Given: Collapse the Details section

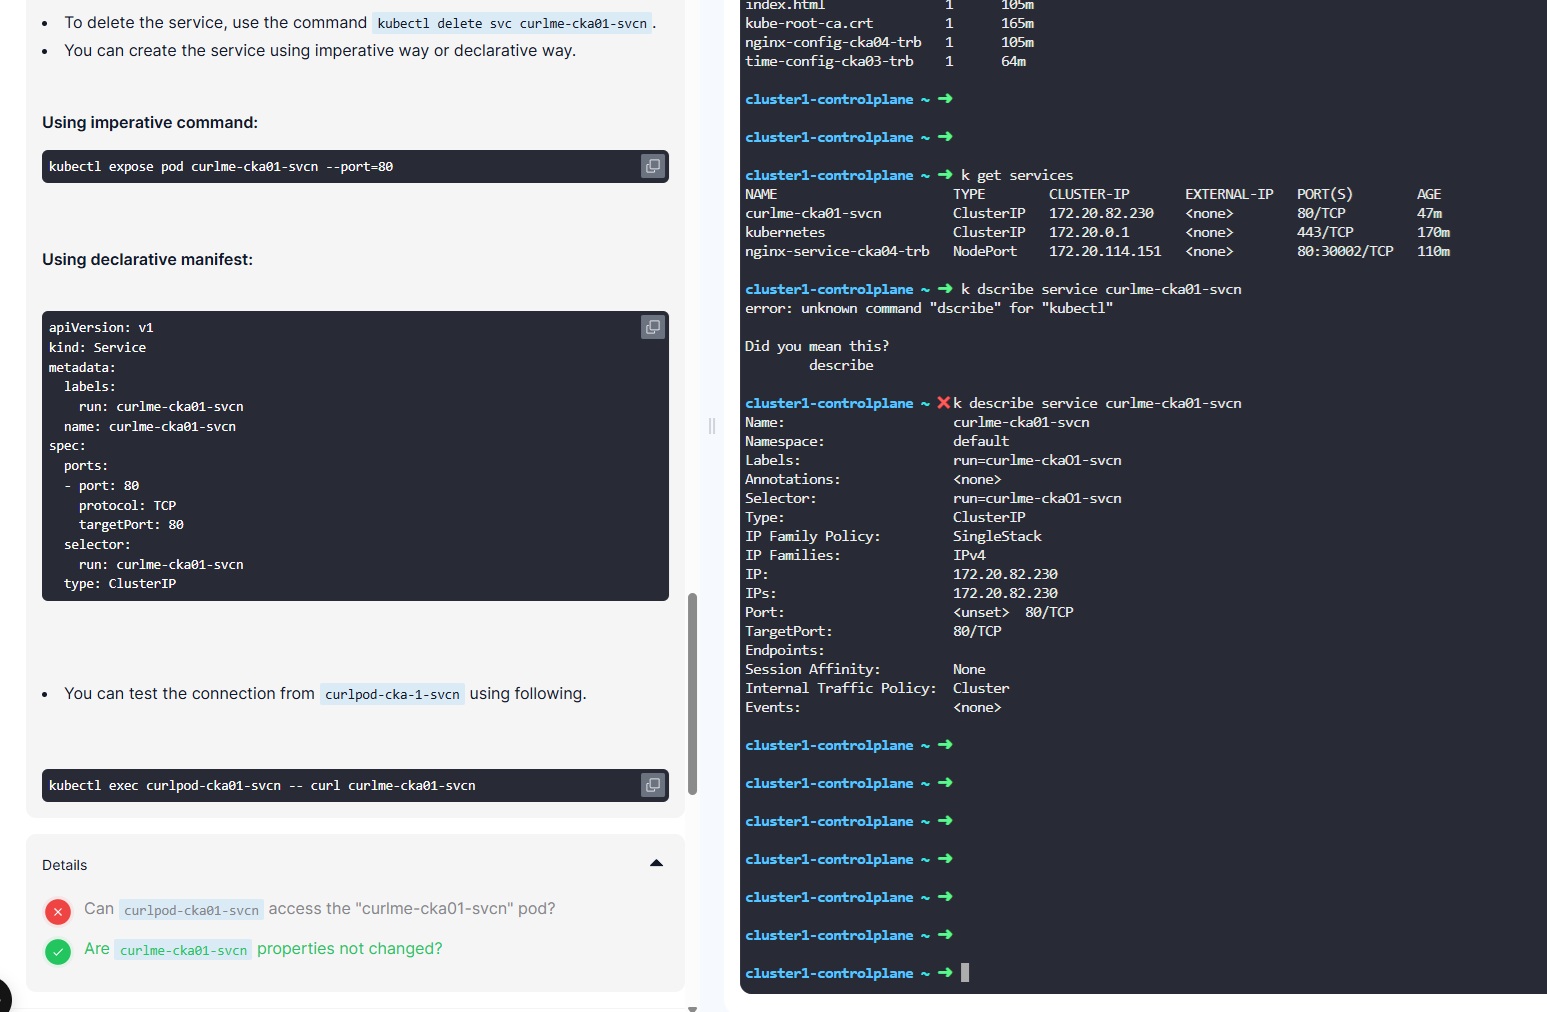Looking at the screenshot, I should (x=657, y=864).
